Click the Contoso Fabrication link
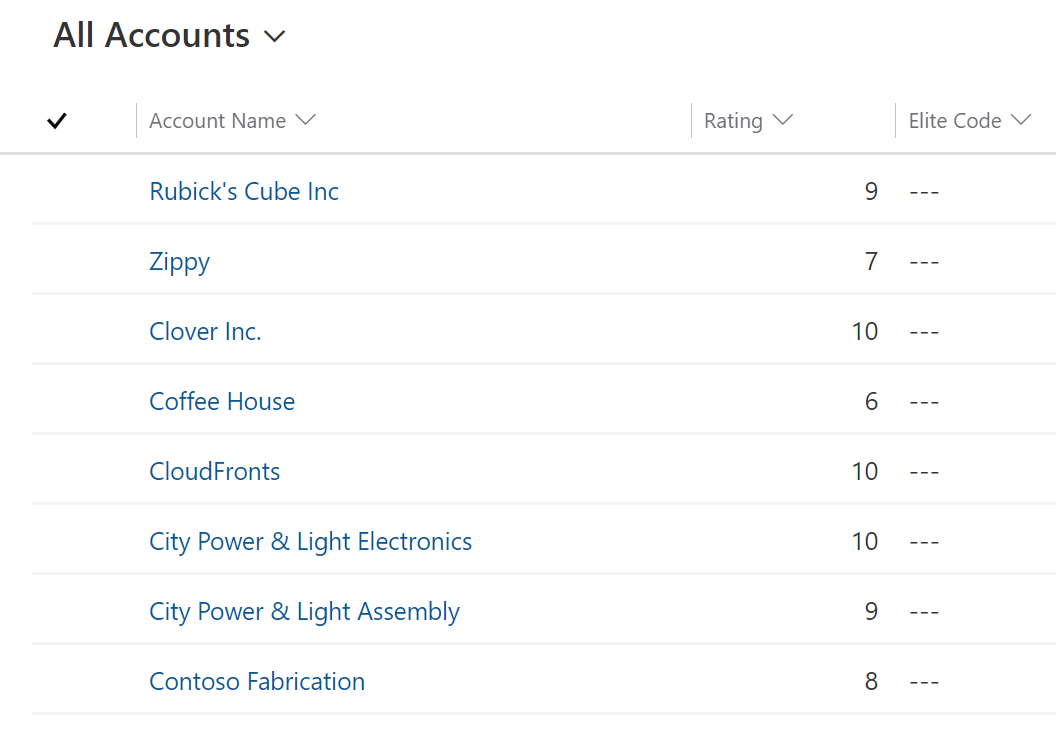 (x=257, y=681)
